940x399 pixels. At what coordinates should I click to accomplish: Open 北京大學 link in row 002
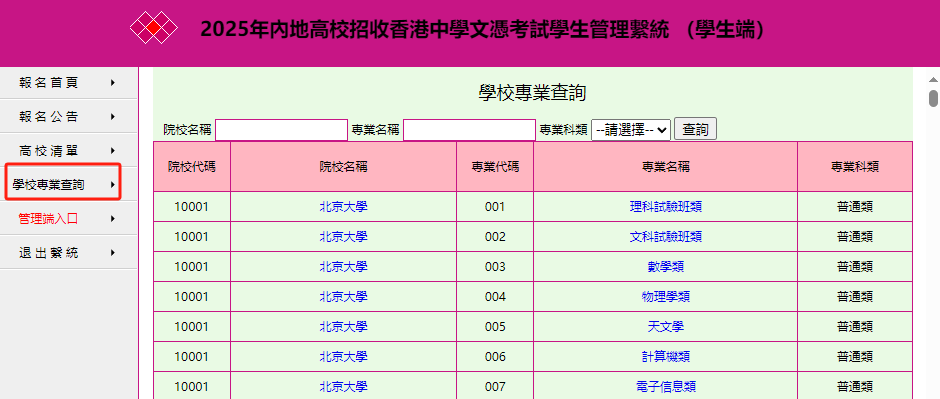(344, 237)
